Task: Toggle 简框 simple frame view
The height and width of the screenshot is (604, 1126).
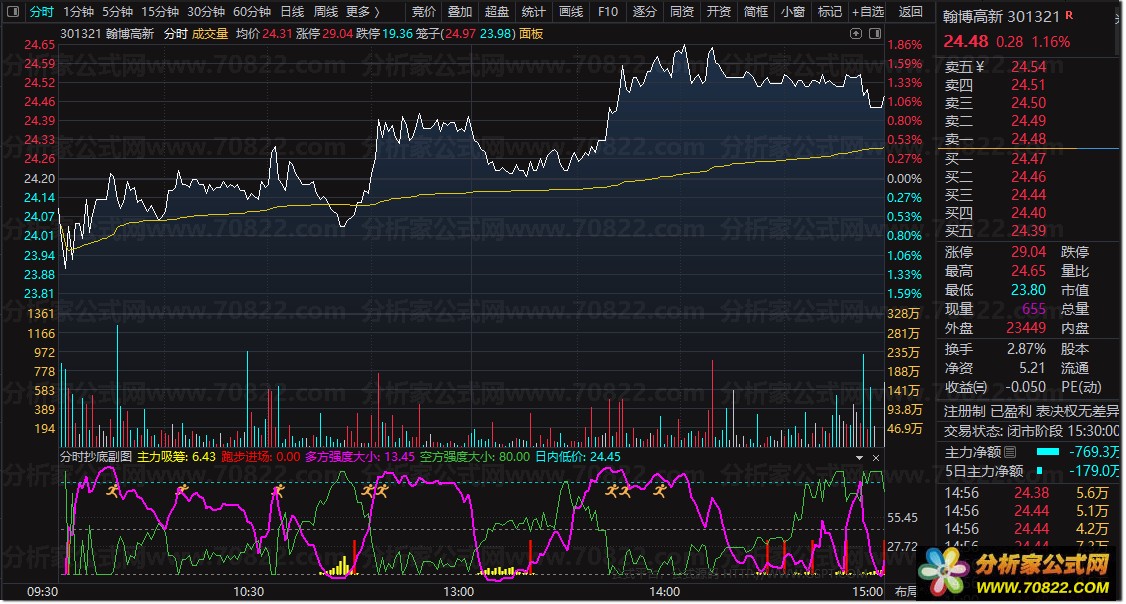Action: click(756, 12)
